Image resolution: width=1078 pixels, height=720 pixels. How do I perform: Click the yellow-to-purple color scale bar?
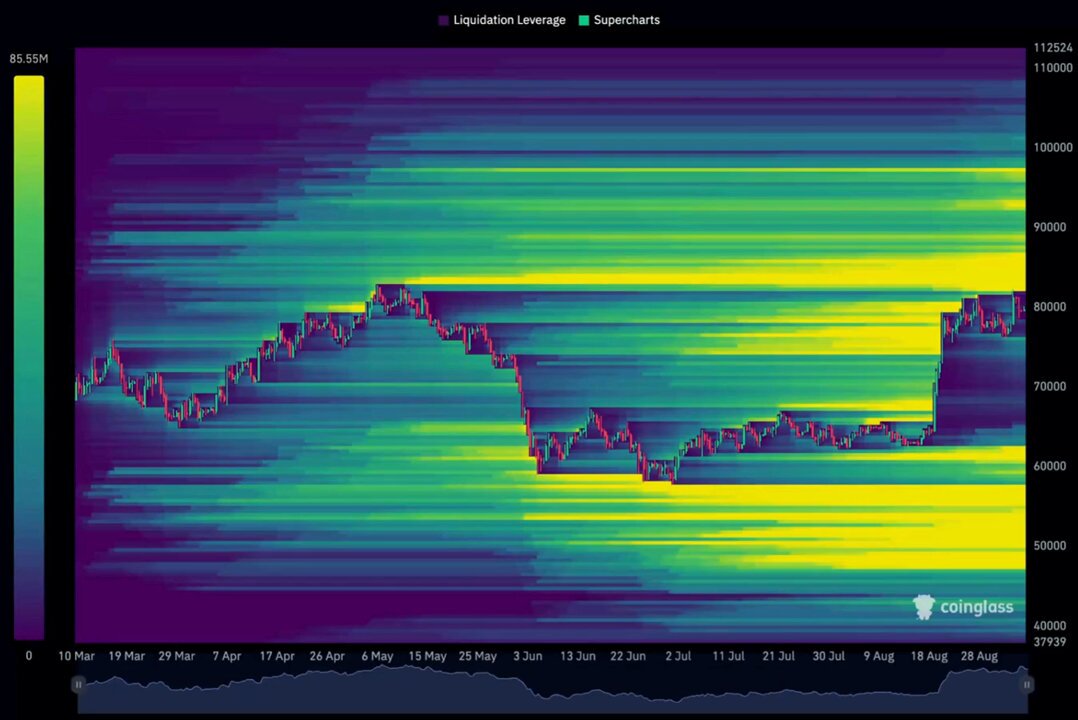(29, 358)
